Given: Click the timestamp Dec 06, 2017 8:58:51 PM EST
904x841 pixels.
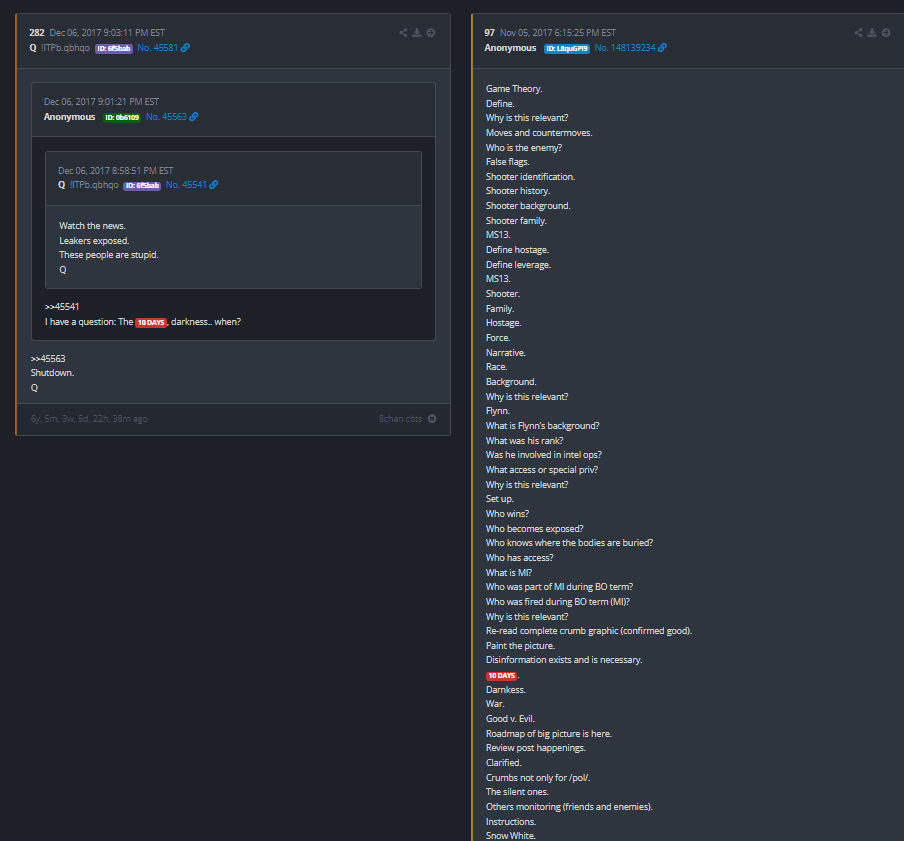Looking at the screenshot, I should pos(115,171).
